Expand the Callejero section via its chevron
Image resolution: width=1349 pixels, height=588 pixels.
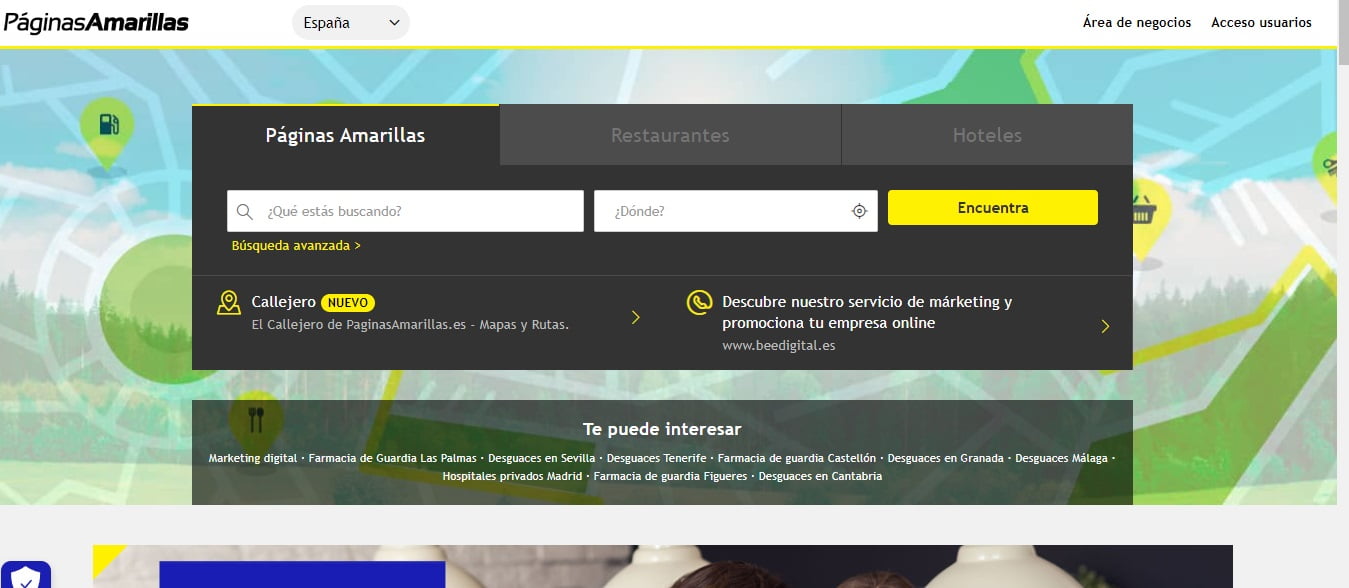click(x=636, y=317)
